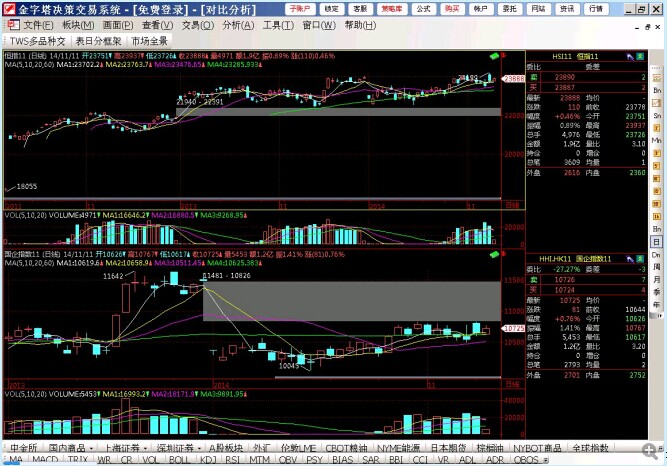Viewport: 667px width, 466px height.
Task: Open the 深圳证券 market dropdown tab
Action: click(180, 447)
